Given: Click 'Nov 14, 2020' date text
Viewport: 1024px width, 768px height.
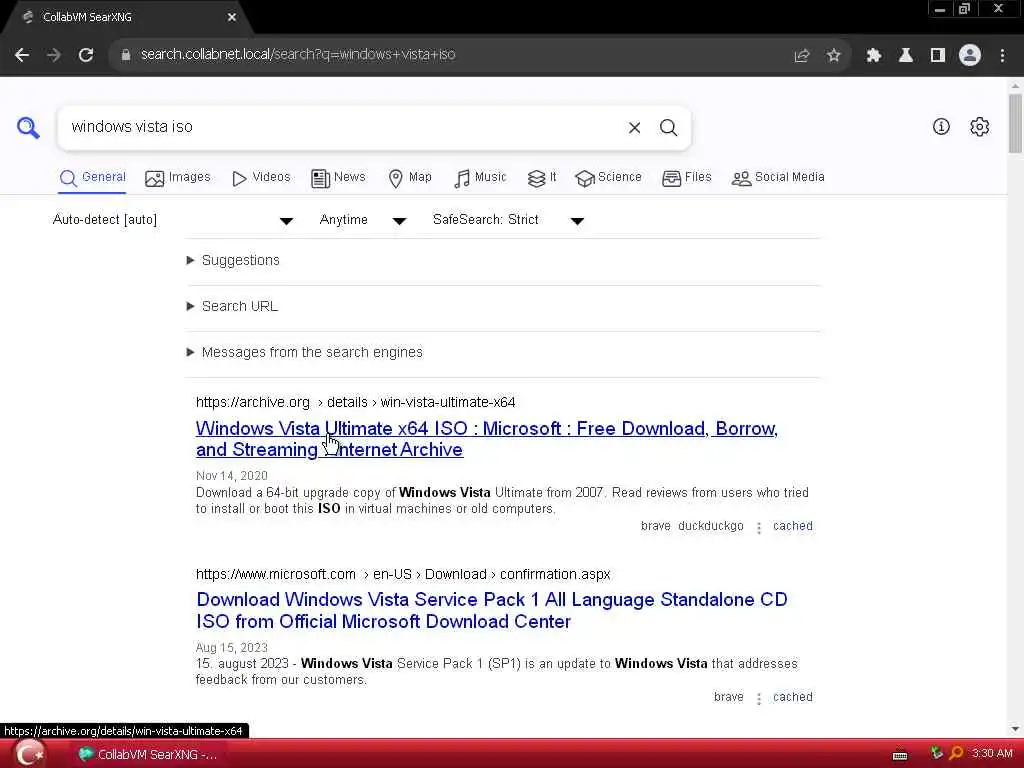Looking at the screenshot, I should pos(232,476).
